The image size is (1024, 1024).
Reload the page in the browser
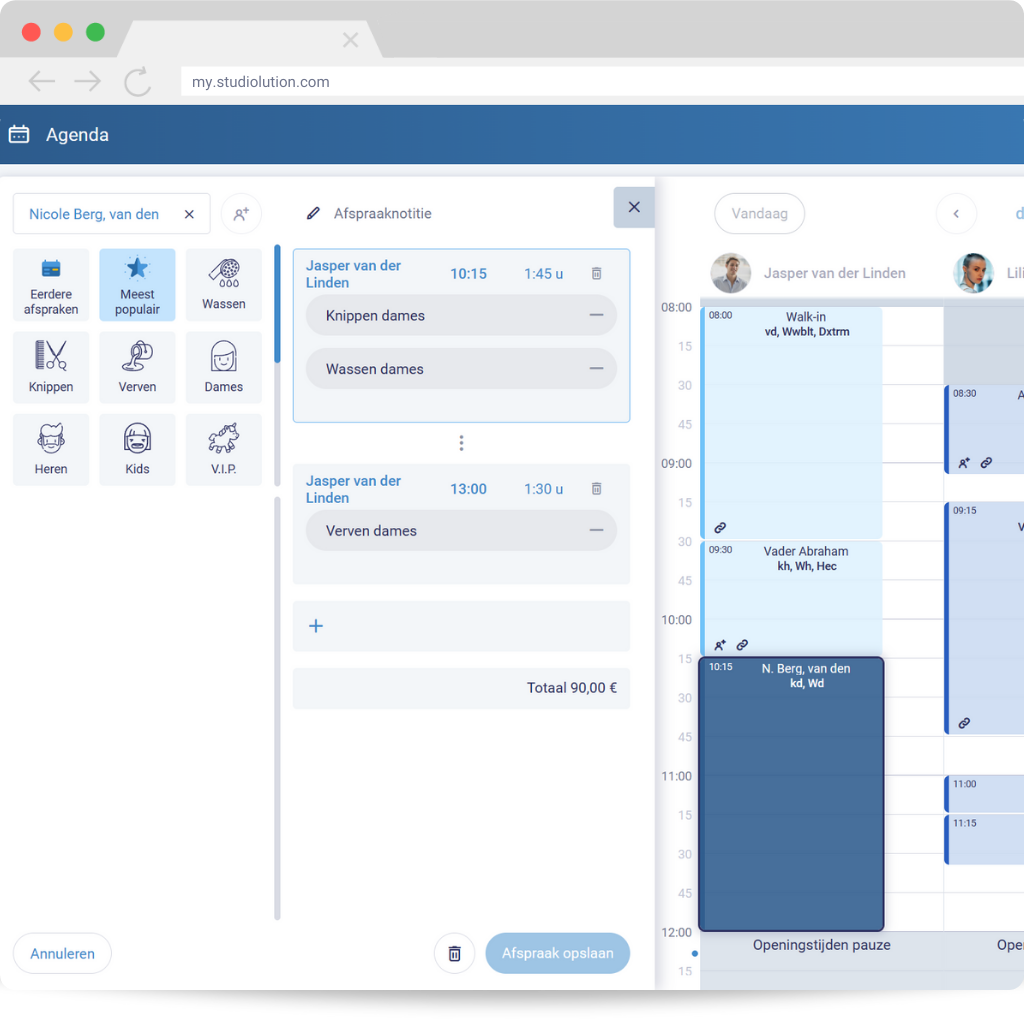coord(137,82)
